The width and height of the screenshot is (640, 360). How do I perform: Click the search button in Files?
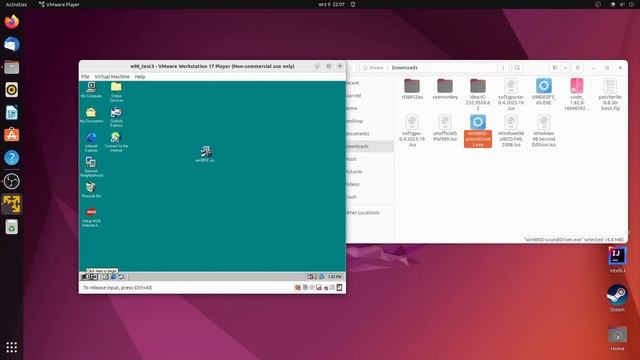pyautogui.click(x=517, y=68)
